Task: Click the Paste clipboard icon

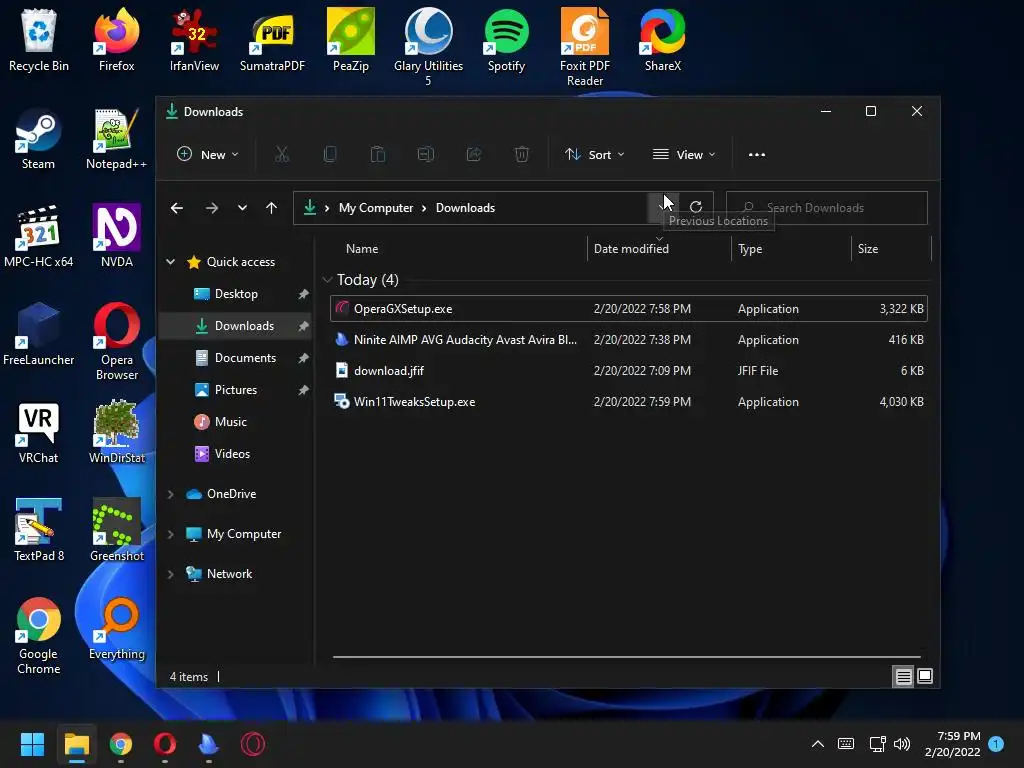Action: click(377, 155)
